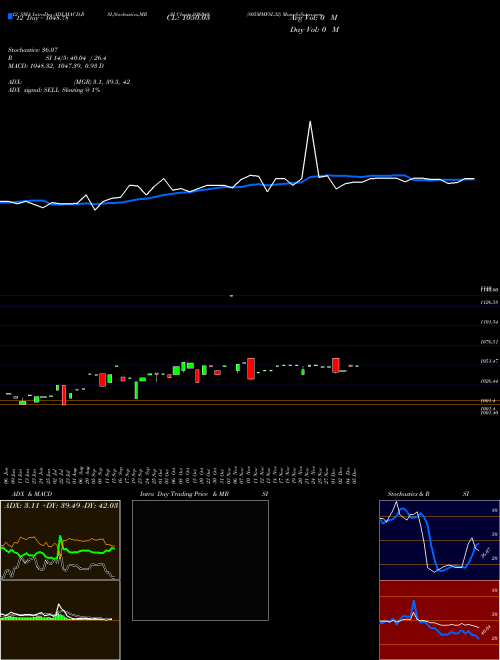Click the 1076.51 price axis label
The width and height of the screenshot is (500, 660).
[489, 342]
